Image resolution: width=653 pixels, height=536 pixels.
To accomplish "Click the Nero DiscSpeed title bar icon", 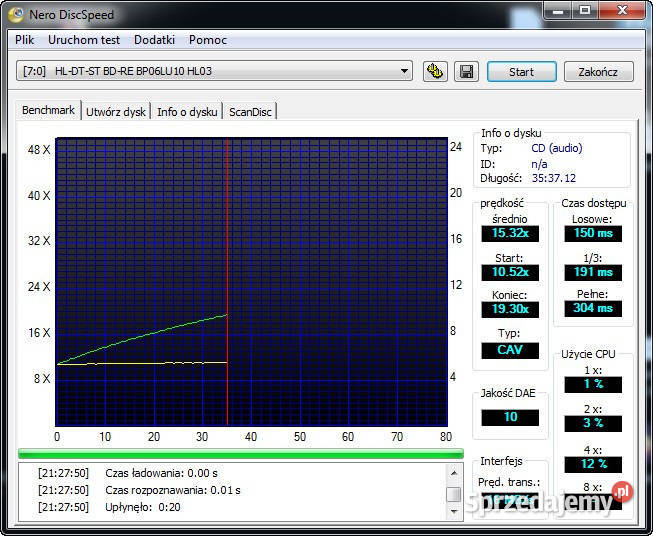I will coord(16,14).
